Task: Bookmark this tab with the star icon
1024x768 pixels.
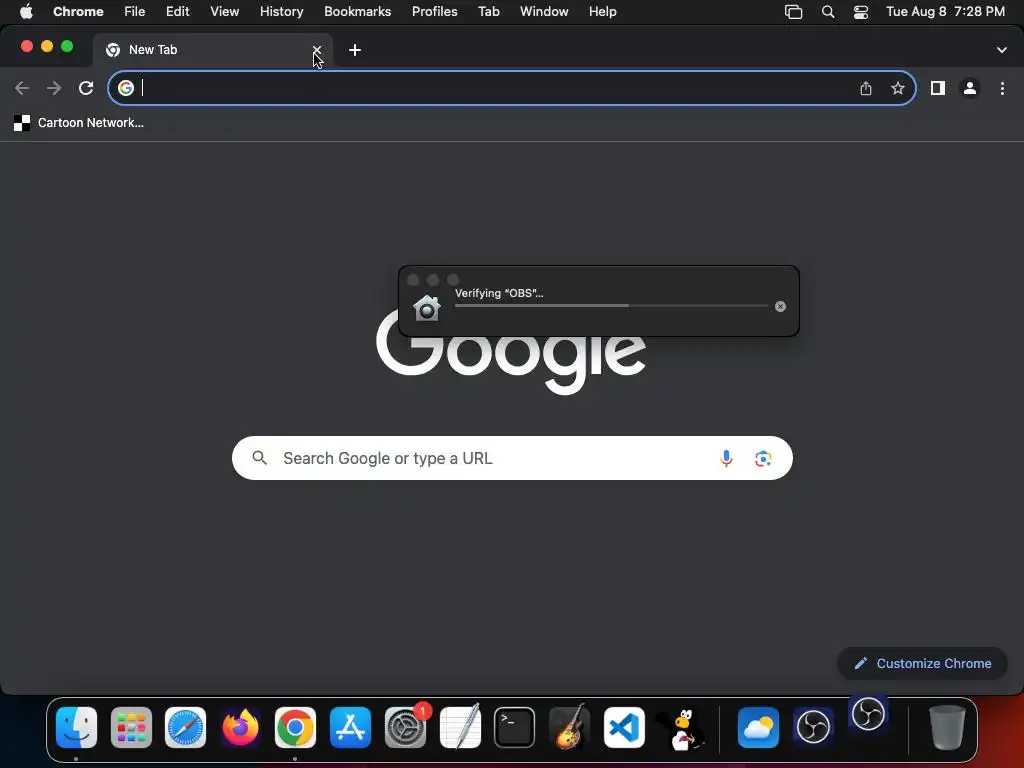Action: [x=898, y=88]
